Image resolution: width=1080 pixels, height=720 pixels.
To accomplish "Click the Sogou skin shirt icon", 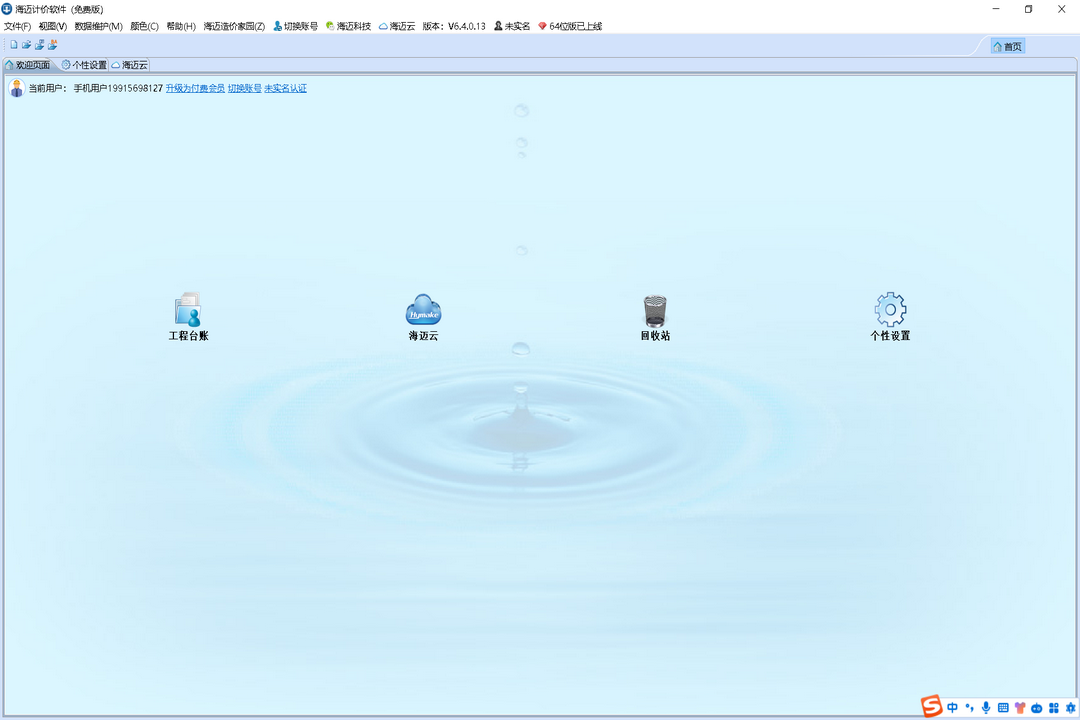I will click(x=1020, y=708).
